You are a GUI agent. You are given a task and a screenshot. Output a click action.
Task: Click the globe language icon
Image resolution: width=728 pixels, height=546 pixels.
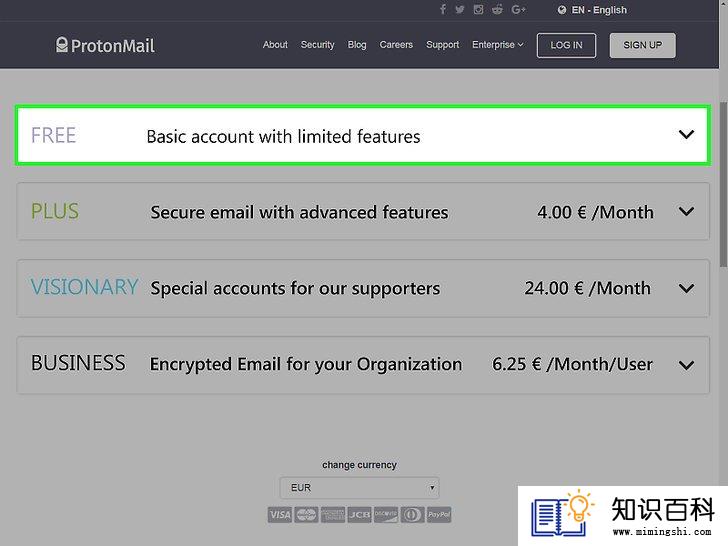click(x=562, y=10)
